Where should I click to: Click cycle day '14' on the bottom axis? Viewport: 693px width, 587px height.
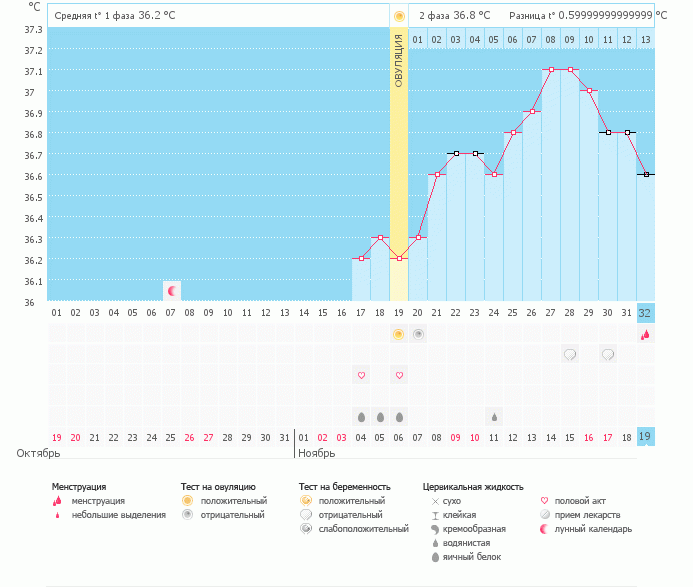304,313
